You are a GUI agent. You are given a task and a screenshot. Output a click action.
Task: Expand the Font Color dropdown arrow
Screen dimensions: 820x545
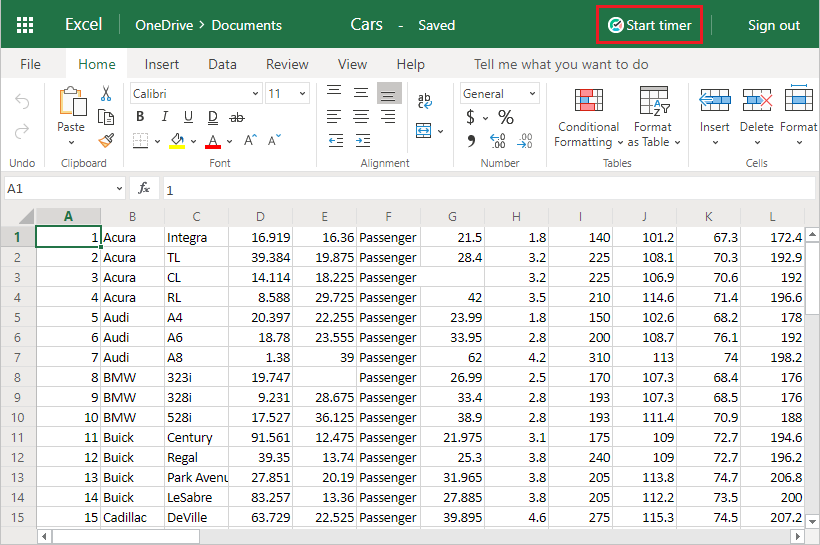pyautogui.click(x=229, y=141)
